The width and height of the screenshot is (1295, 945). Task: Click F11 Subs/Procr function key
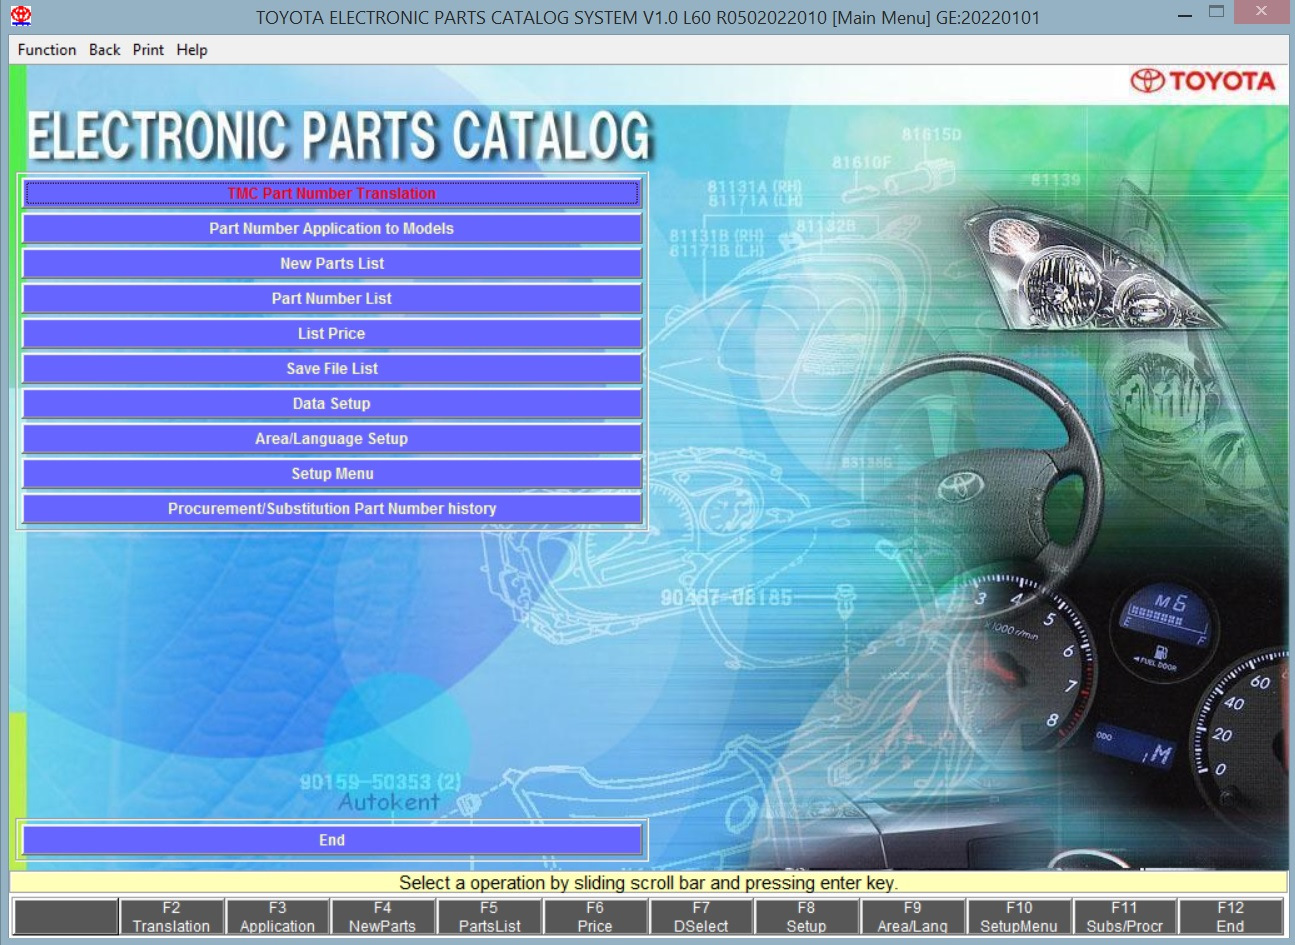pyautogui.click(x=1125, y=917)
